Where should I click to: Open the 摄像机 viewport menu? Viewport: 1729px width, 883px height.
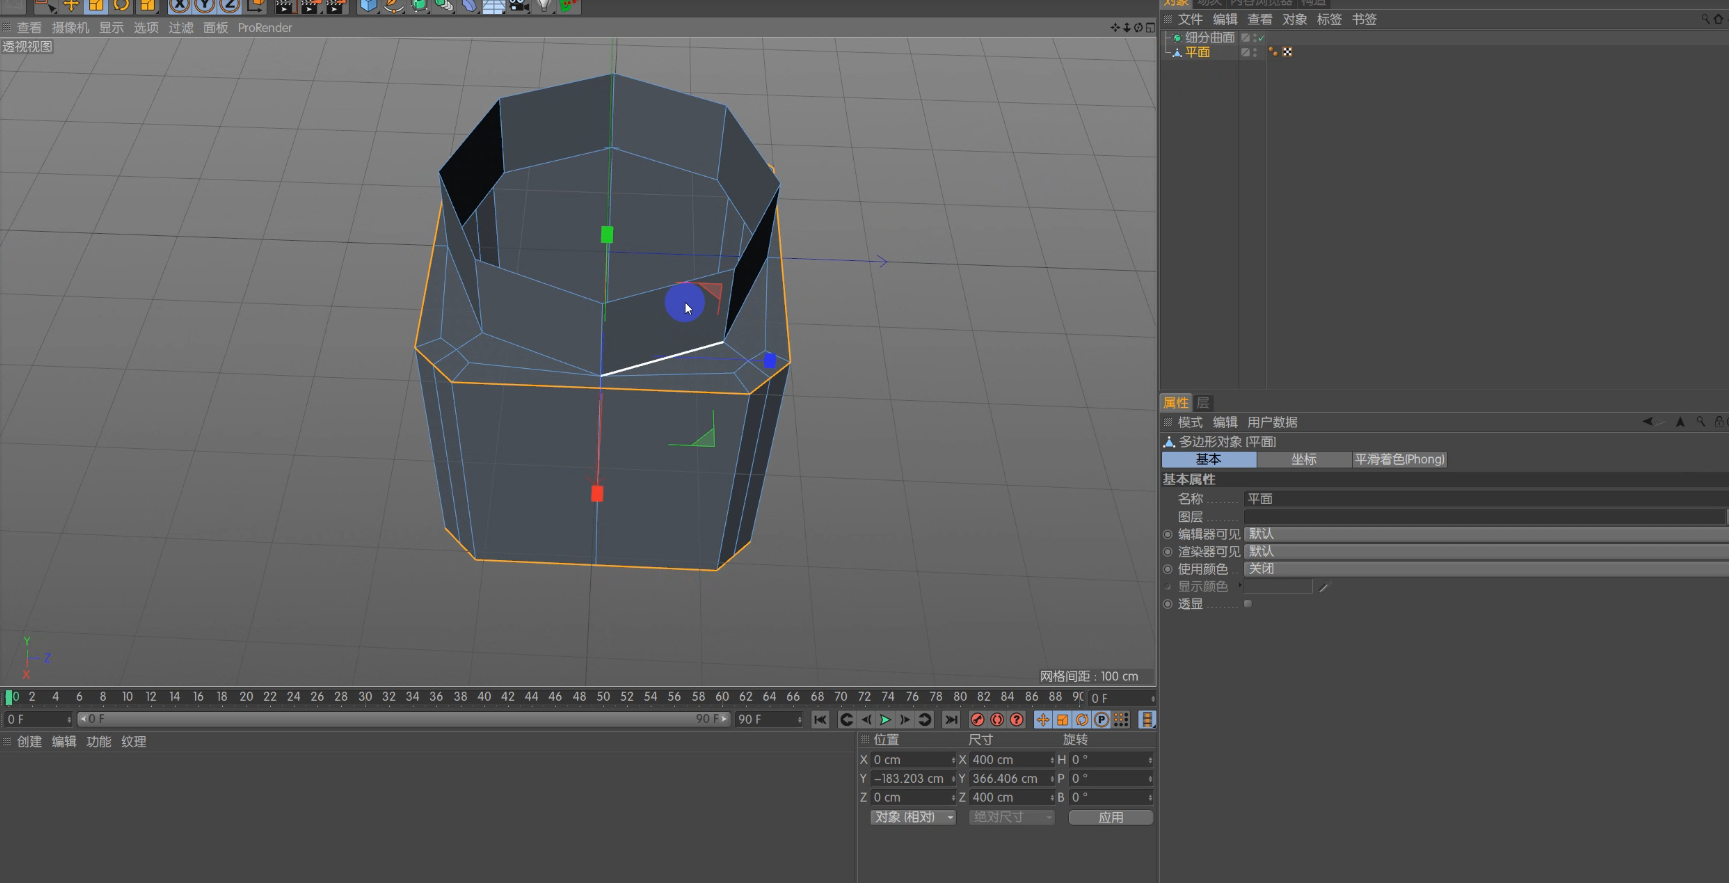[x=70, y=28]
